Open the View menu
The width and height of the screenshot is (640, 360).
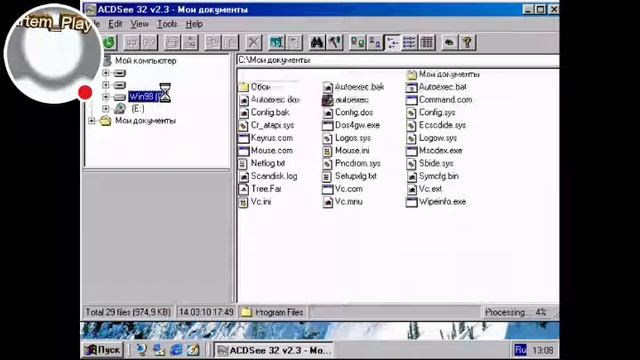(140, 24)
